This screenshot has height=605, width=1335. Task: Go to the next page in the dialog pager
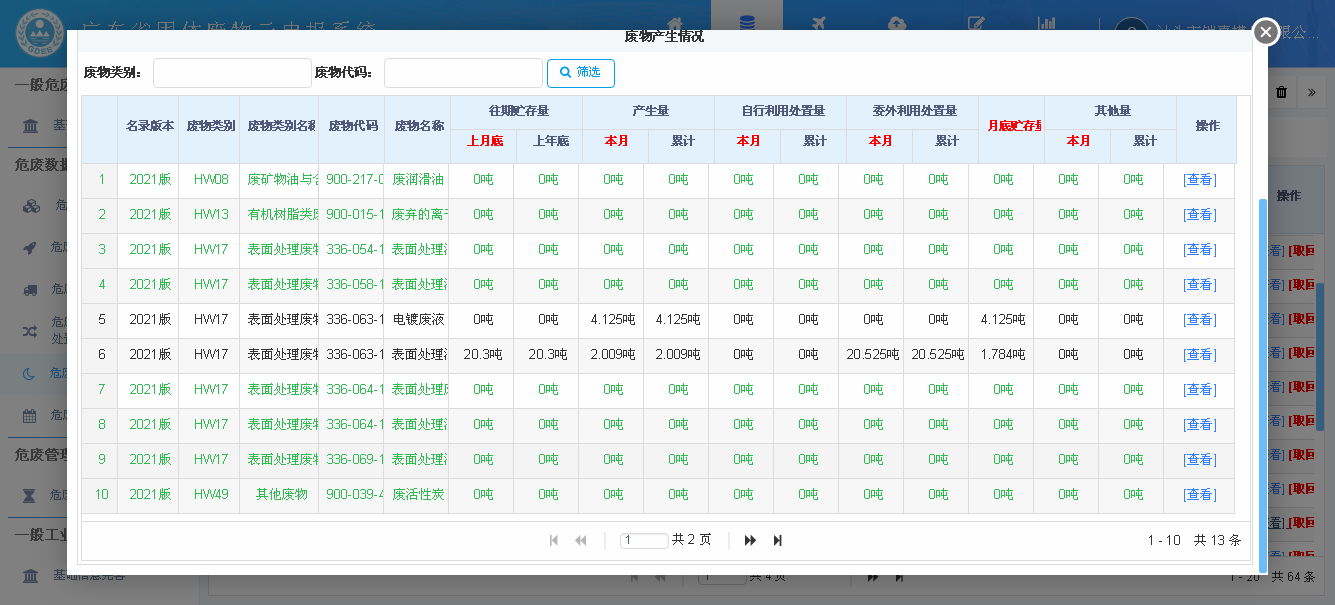point(750,540)
